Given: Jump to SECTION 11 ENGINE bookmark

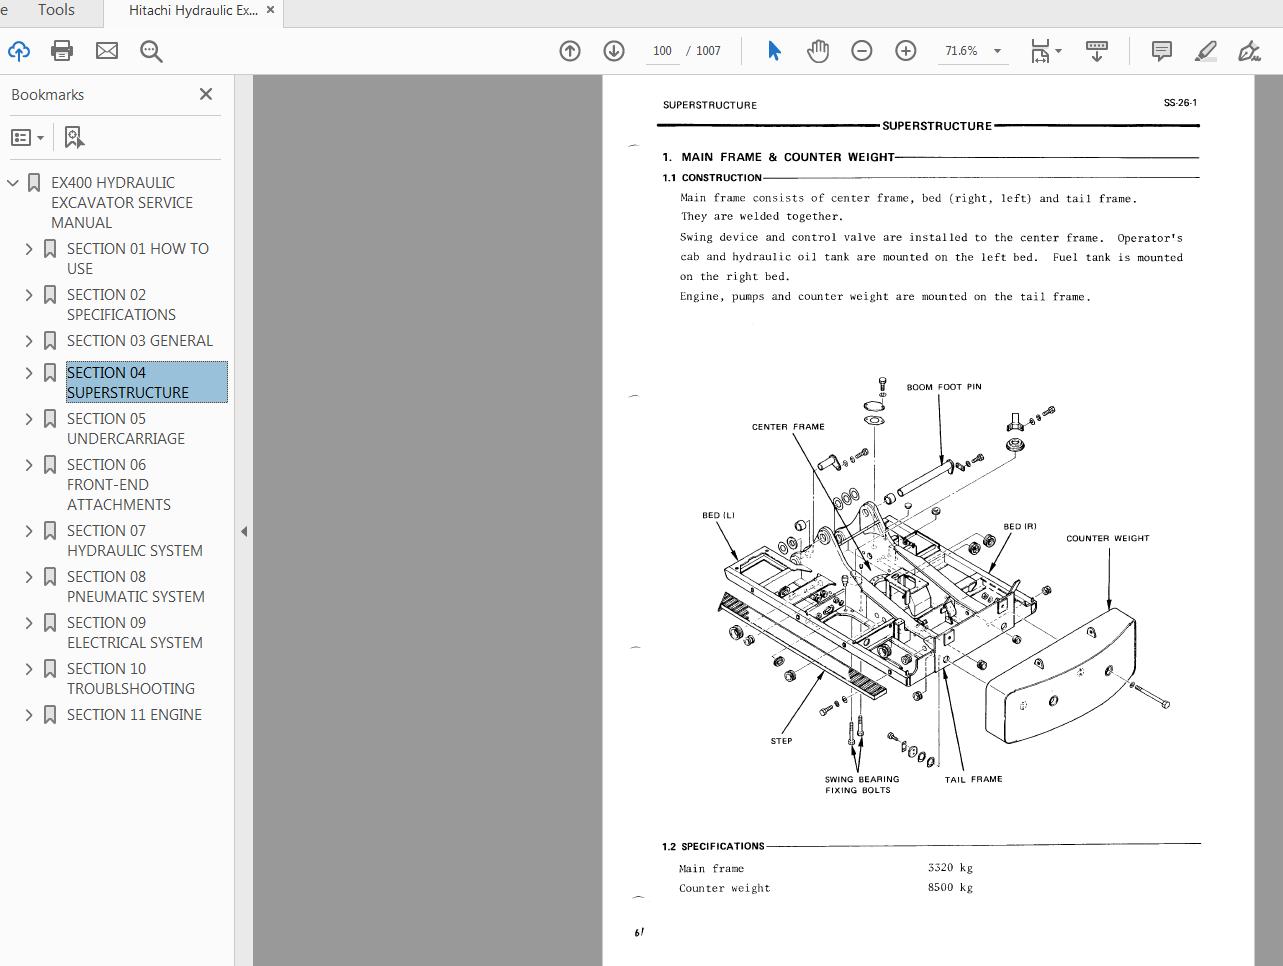Looking at the screenshot, I should 134,714.
